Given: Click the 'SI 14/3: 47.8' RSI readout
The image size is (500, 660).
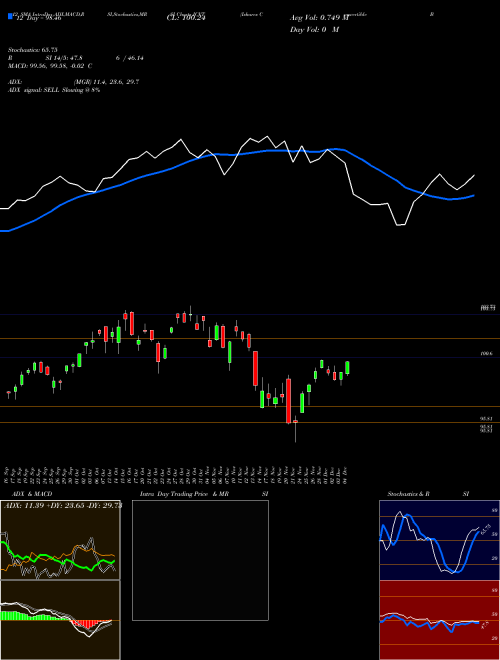Looking at the screenshot, I should (64, 58).
